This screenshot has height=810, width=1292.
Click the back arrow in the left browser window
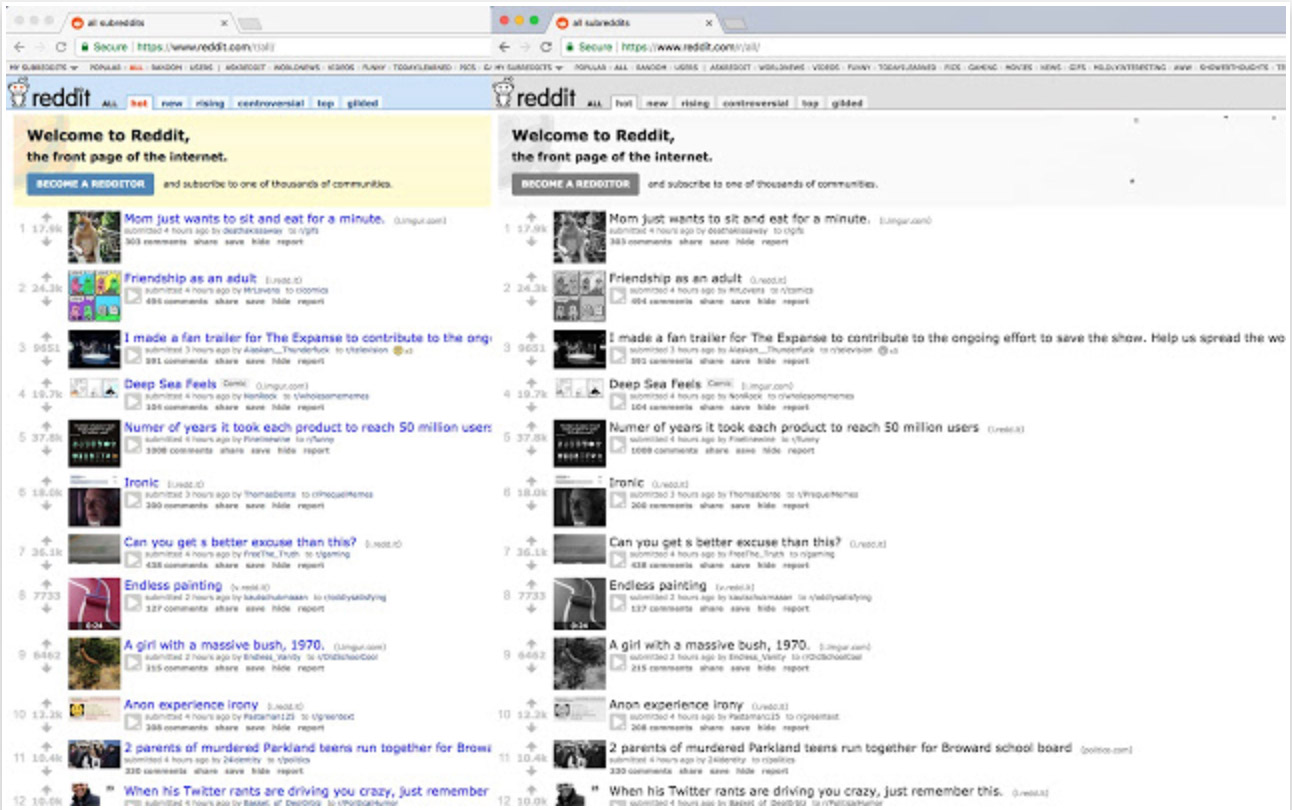coord(18,47)
